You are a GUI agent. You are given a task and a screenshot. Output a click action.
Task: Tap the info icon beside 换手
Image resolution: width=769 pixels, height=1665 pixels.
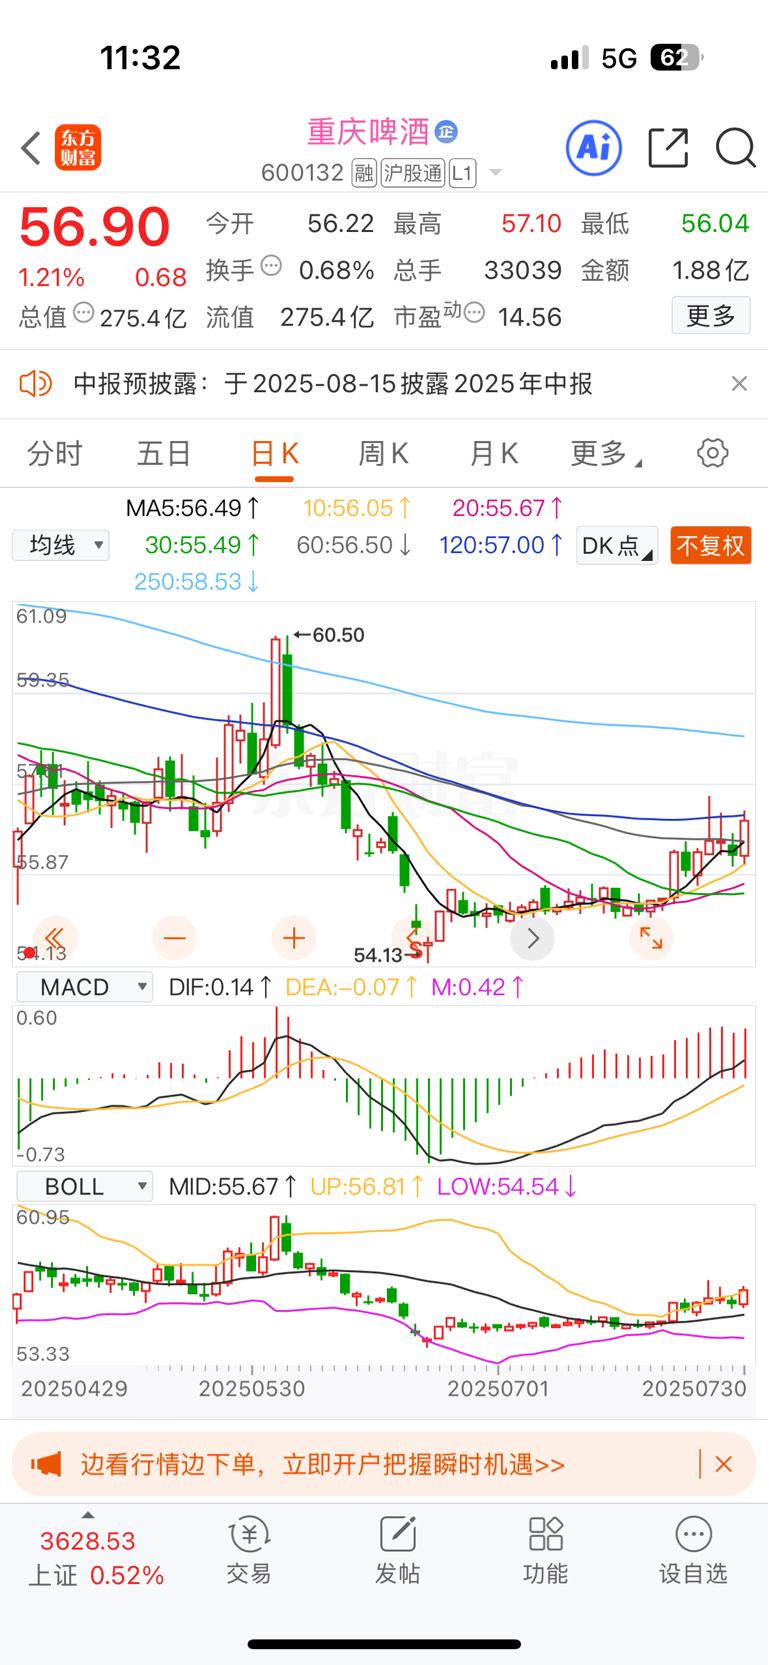tap(271, 267)
